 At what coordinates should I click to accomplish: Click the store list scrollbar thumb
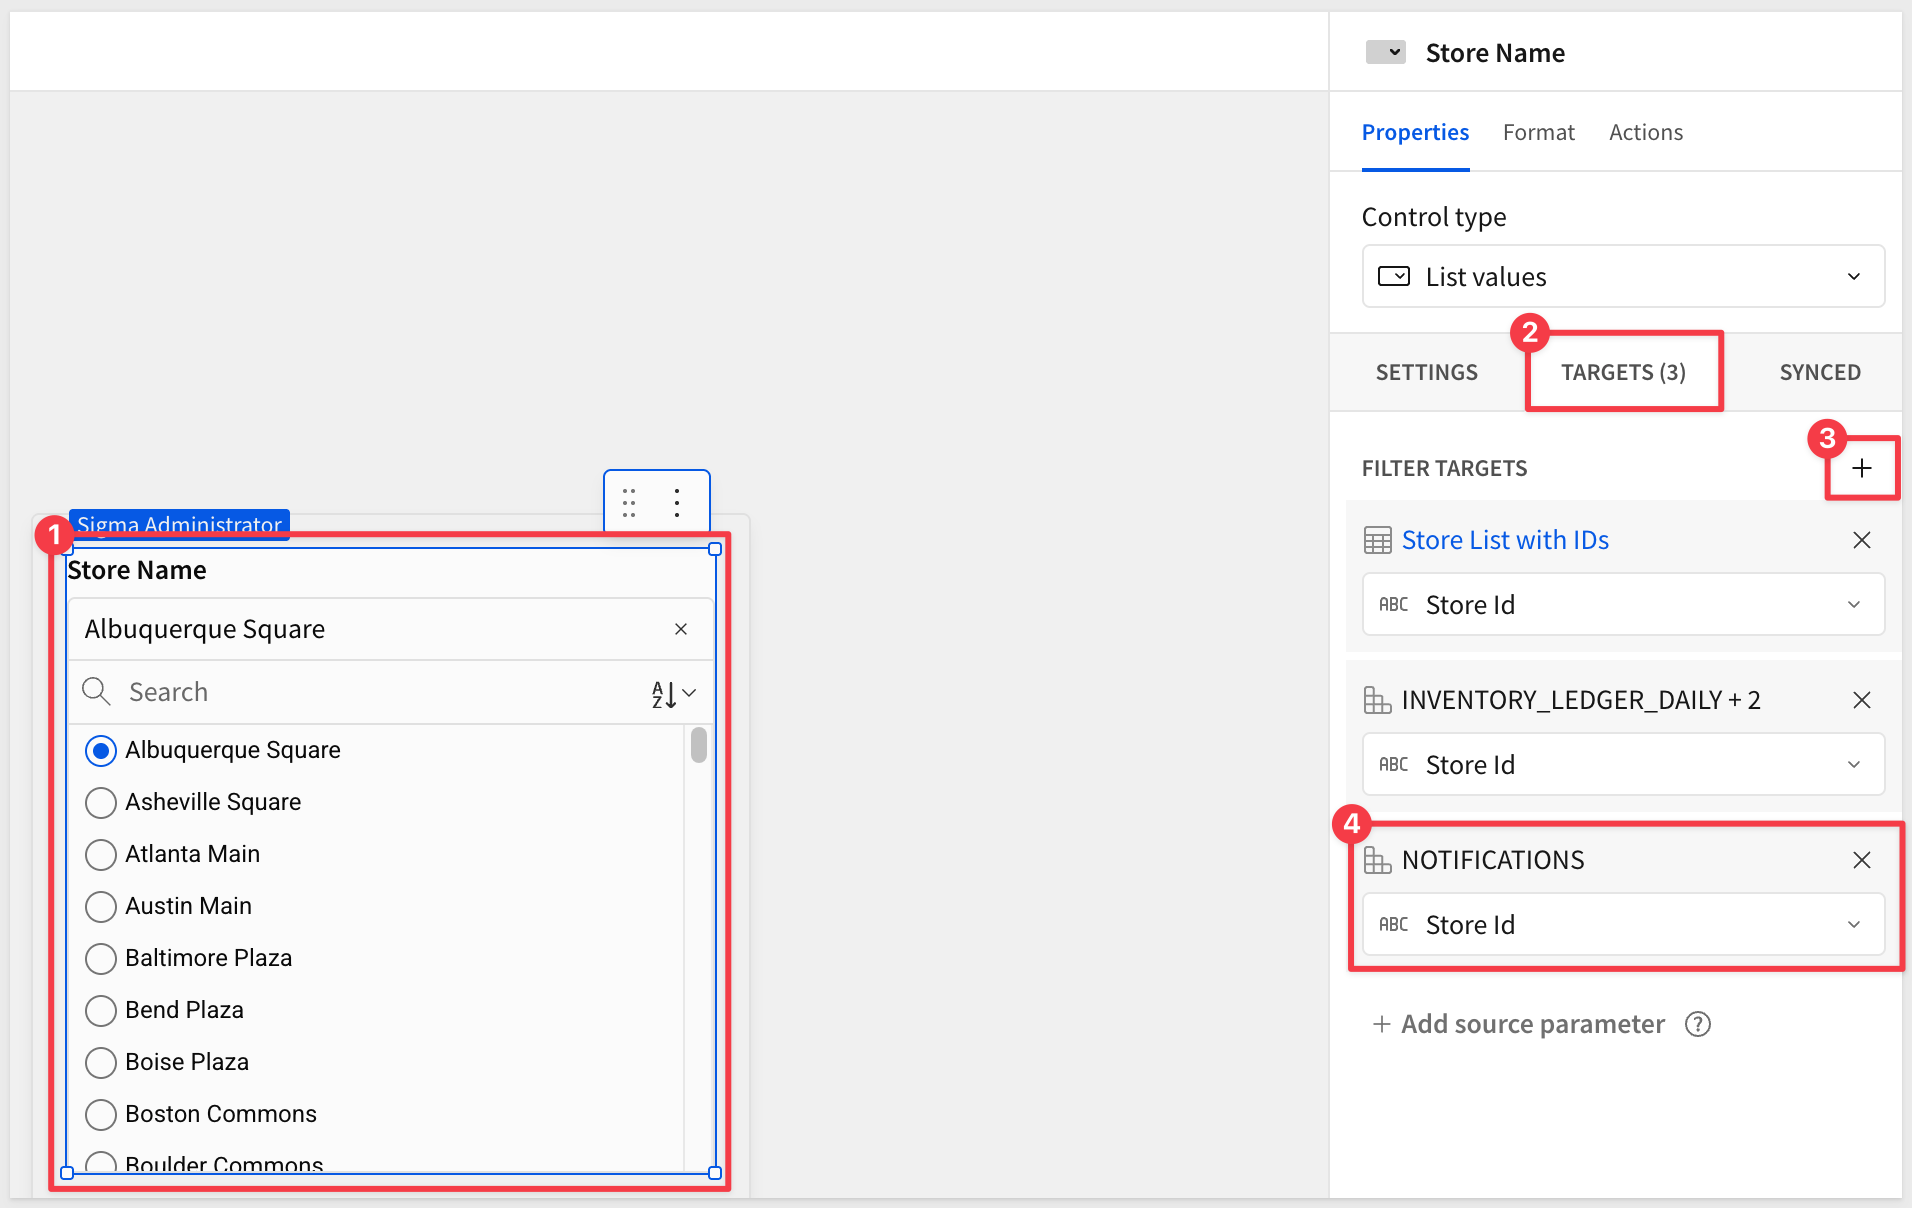click(x=698, y=745)
